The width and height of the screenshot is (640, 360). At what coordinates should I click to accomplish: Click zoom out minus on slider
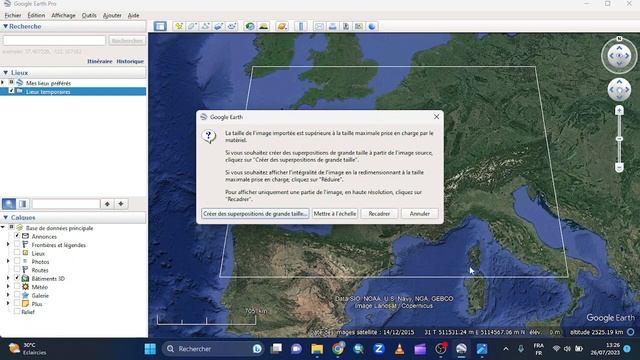619,167
